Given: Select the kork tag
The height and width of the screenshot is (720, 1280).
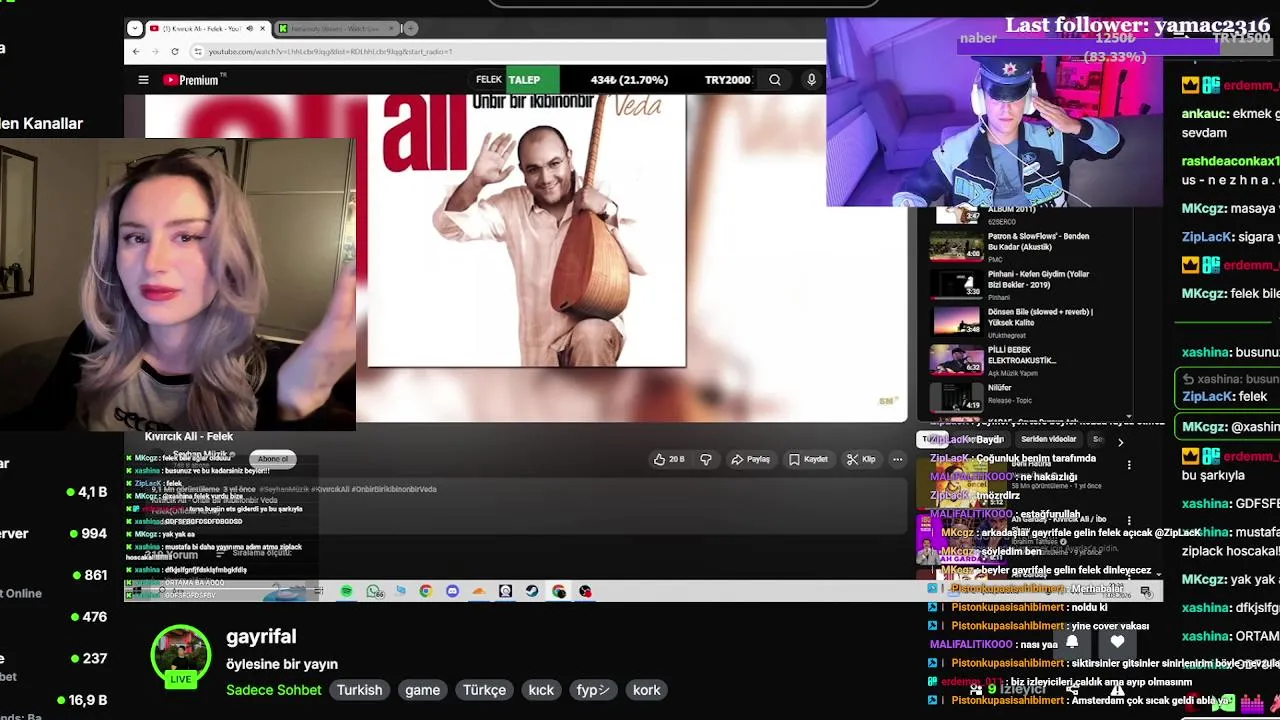Looking at the screenshot, I should 647,690.
